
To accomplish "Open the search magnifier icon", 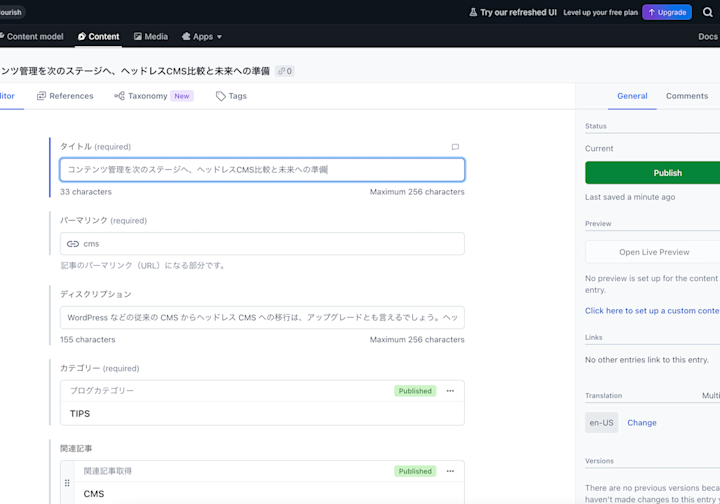I will (x=707, y=12).
